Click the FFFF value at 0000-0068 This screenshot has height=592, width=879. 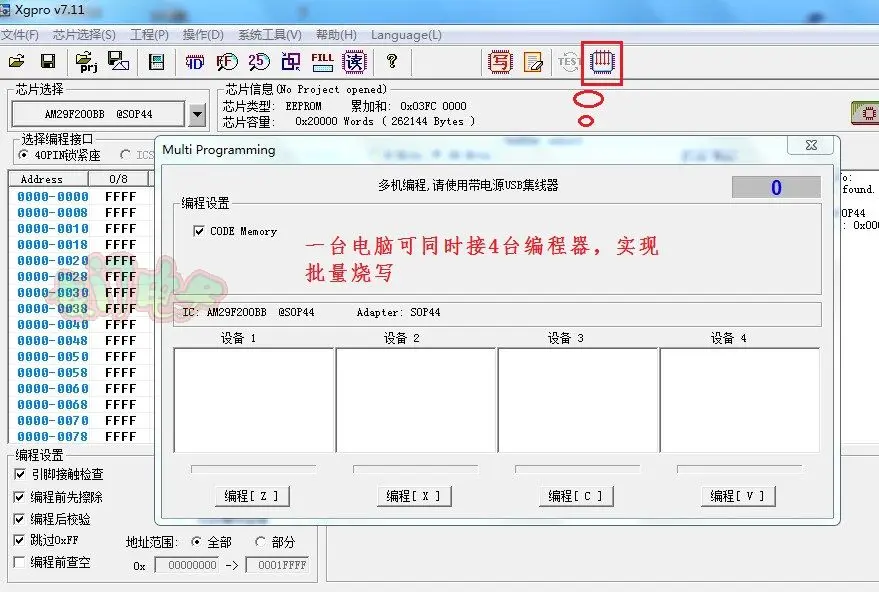pos(121,405)
